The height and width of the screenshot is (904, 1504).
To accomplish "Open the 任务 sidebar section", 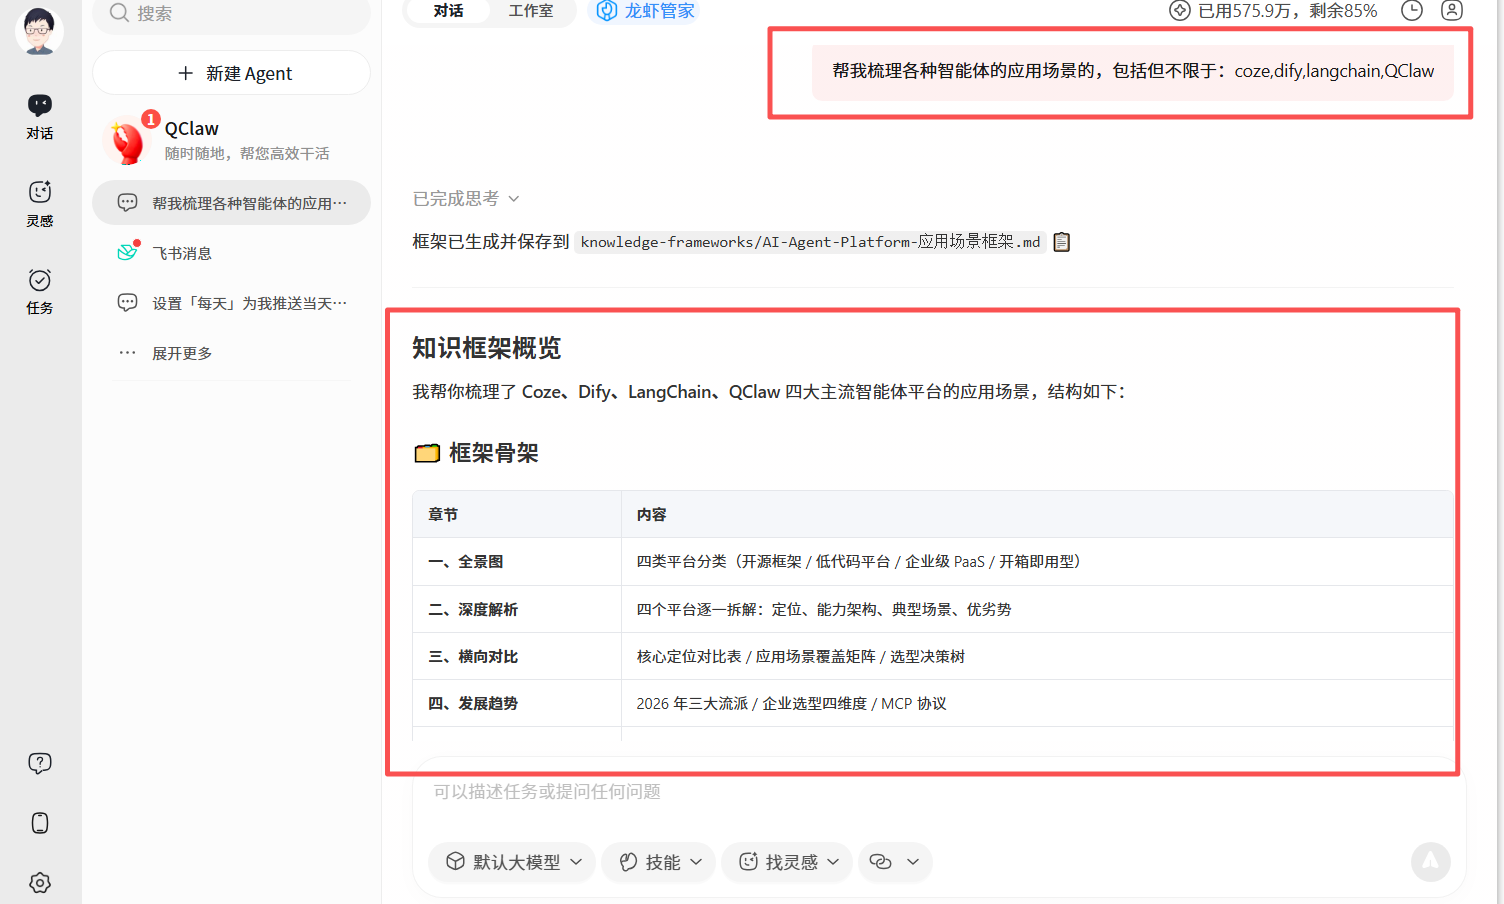I will pyautogui.click(x=40, y=292).
